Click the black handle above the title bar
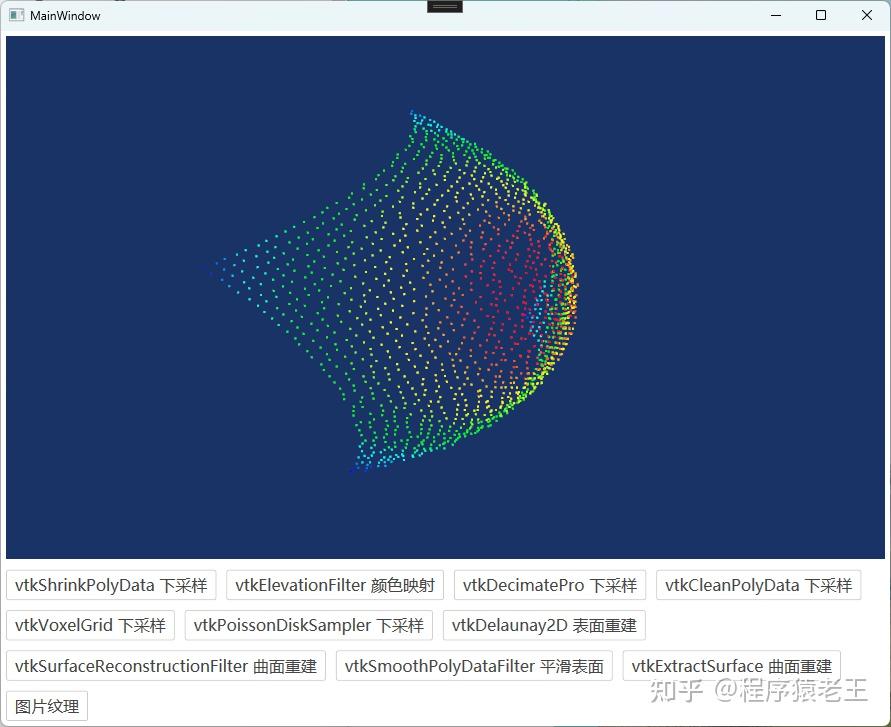The height and width of the screenshot is (727, 891). [x=444, y=6]
